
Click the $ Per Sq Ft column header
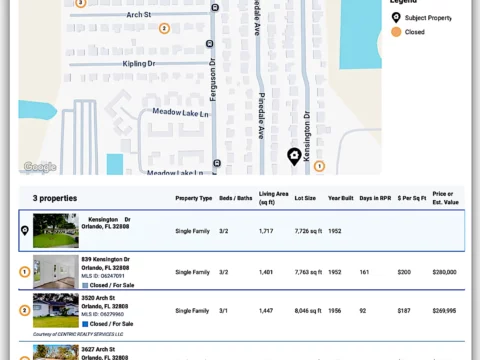point(412,198)
